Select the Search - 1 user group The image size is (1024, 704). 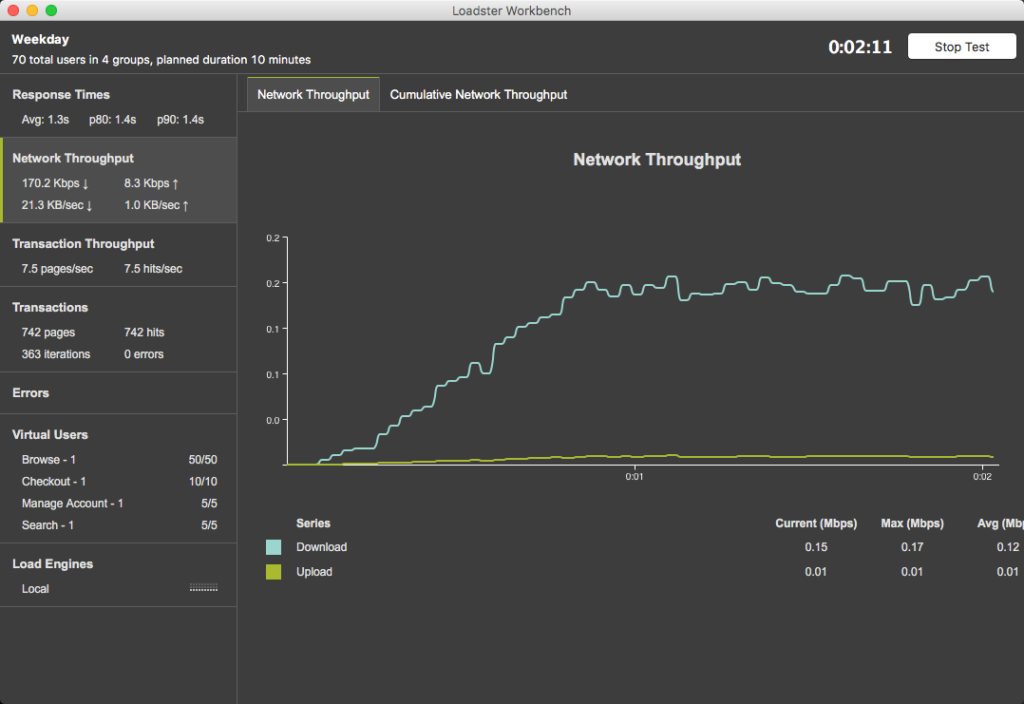tap(49, 525)
